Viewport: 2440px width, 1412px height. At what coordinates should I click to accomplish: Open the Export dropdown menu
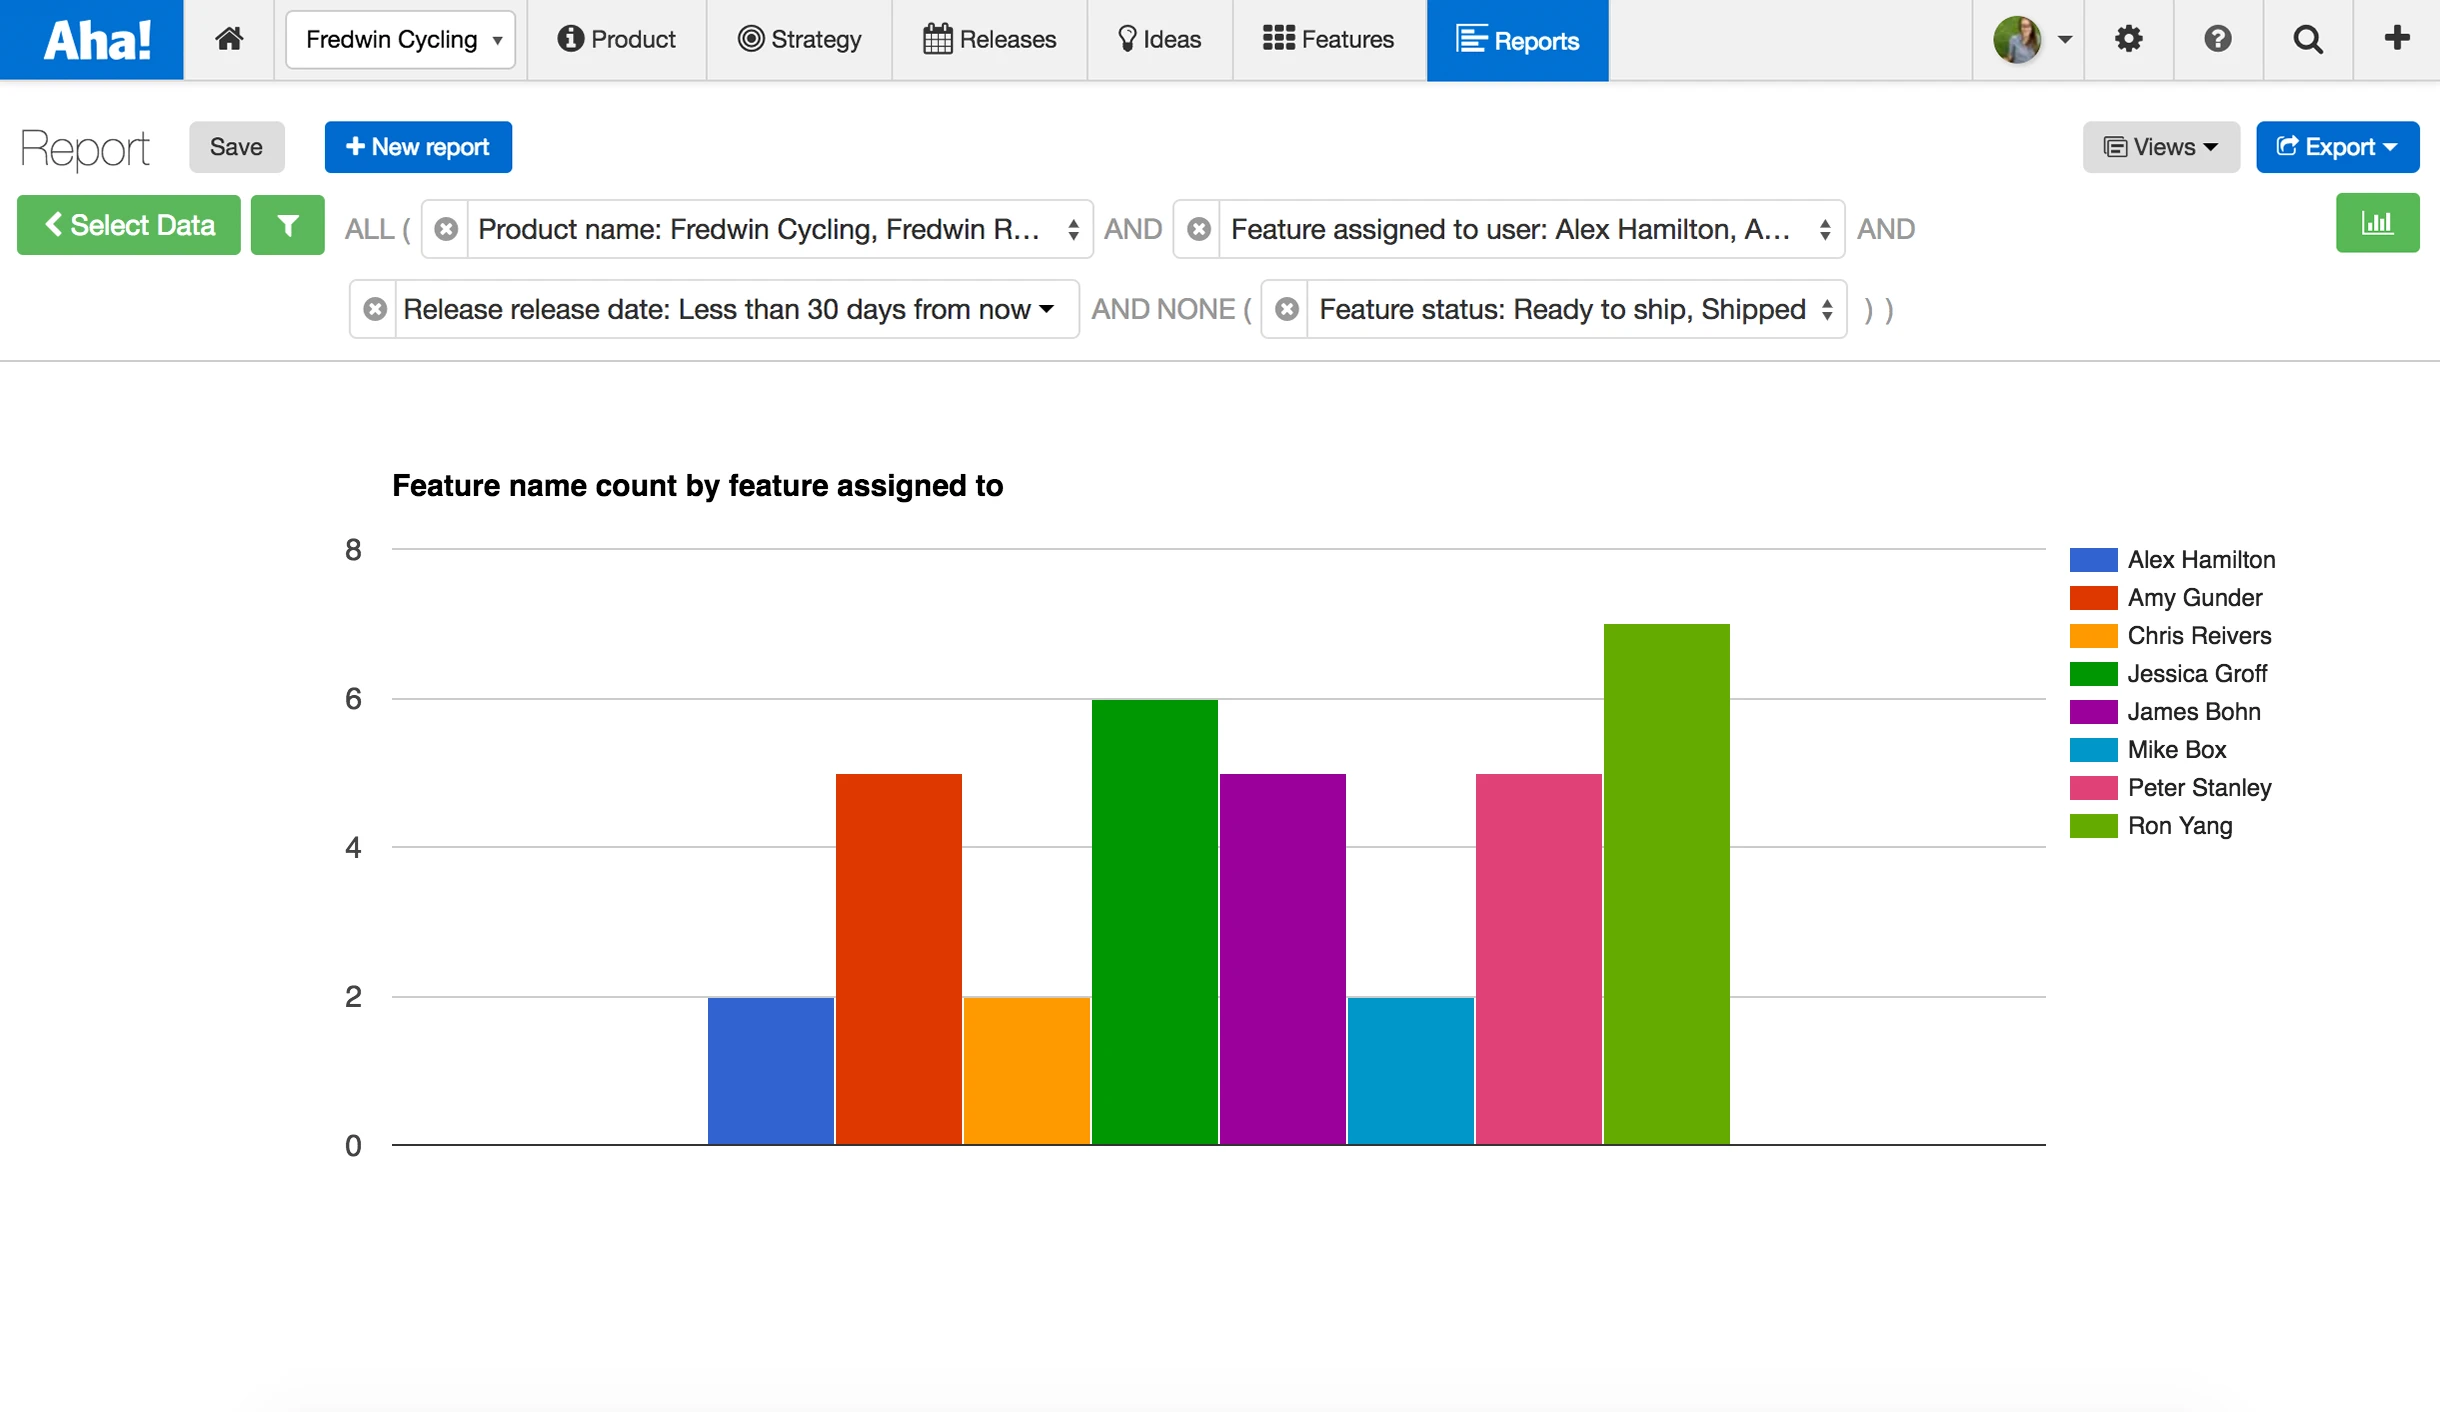(x=2336, y=147)
